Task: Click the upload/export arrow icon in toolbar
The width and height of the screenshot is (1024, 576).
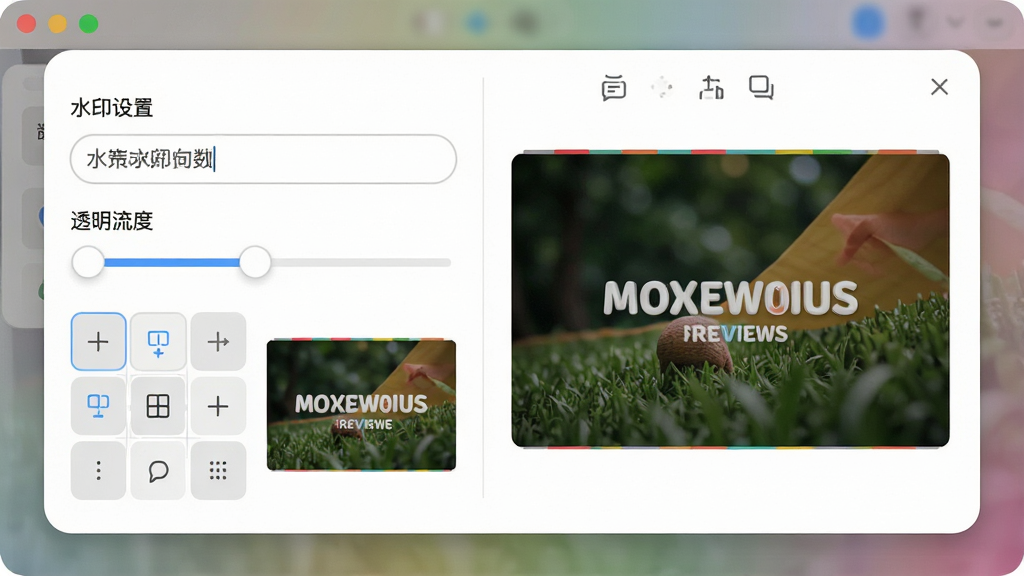Action: pos(711,88)
